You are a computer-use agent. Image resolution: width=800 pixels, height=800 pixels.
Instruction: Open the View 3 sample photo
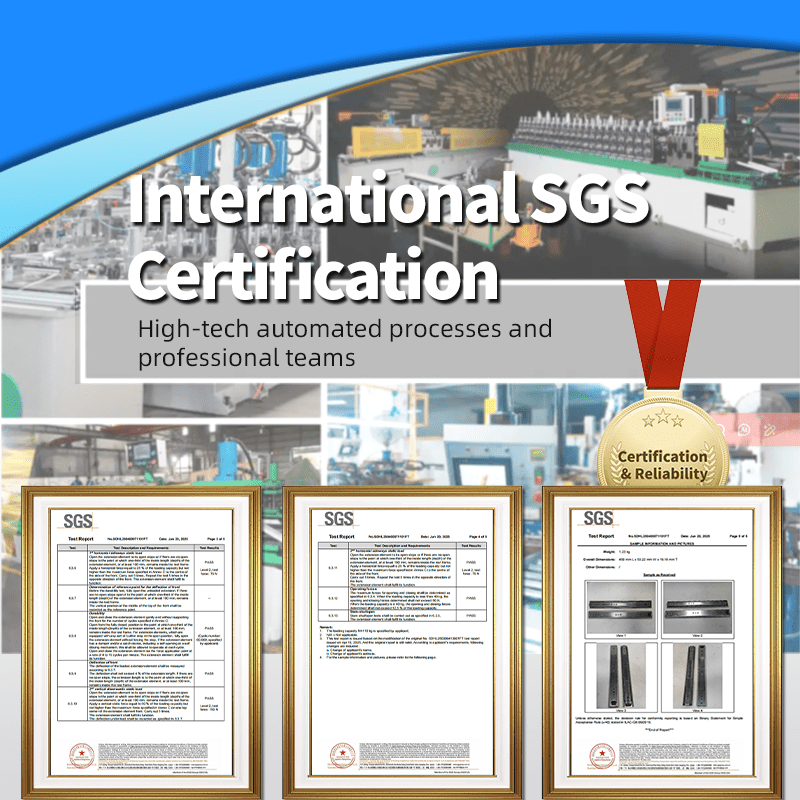tap(622, 675)
